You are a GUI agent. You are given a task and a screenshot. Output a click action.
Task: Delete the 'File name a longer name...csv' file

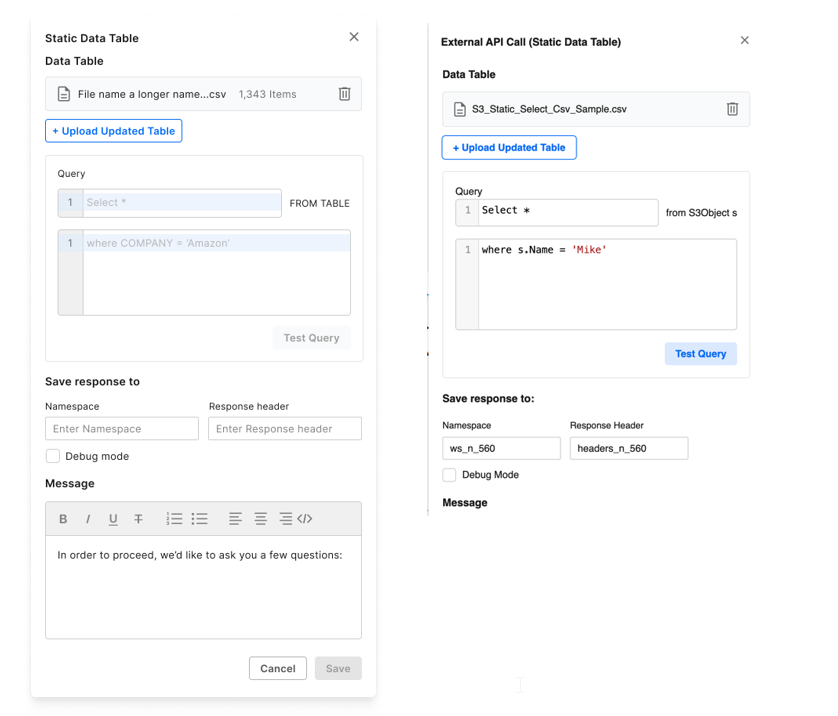(345, 94)
